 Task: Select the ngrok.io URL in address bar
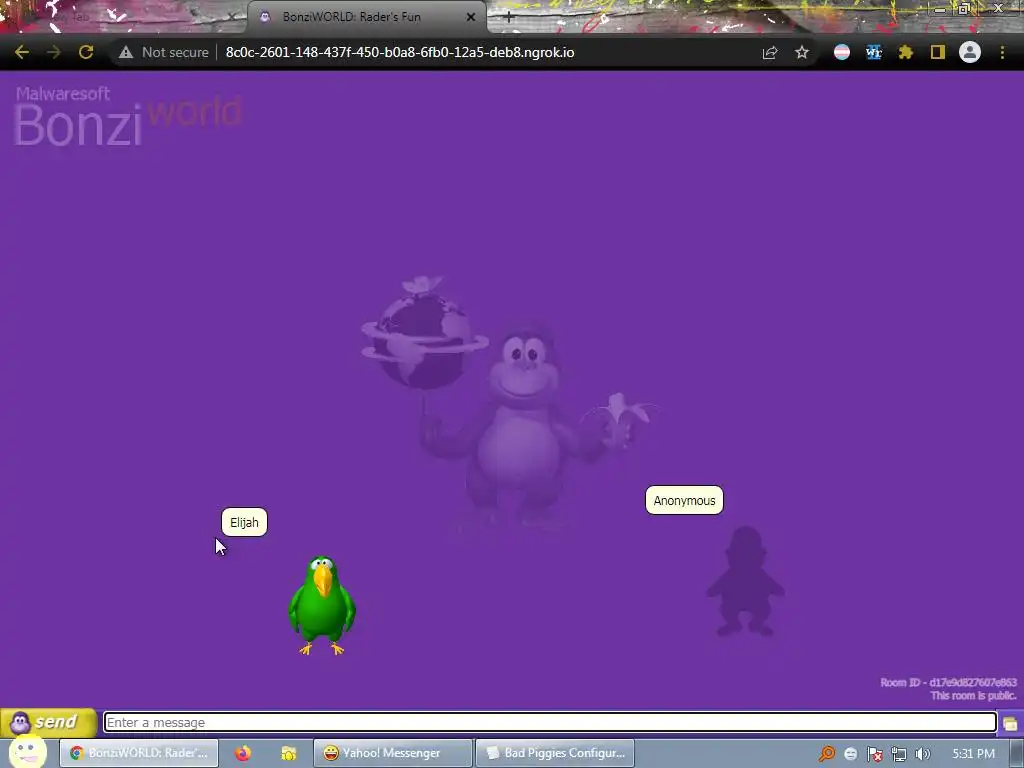pyautogui.click(x=400, y=52)
